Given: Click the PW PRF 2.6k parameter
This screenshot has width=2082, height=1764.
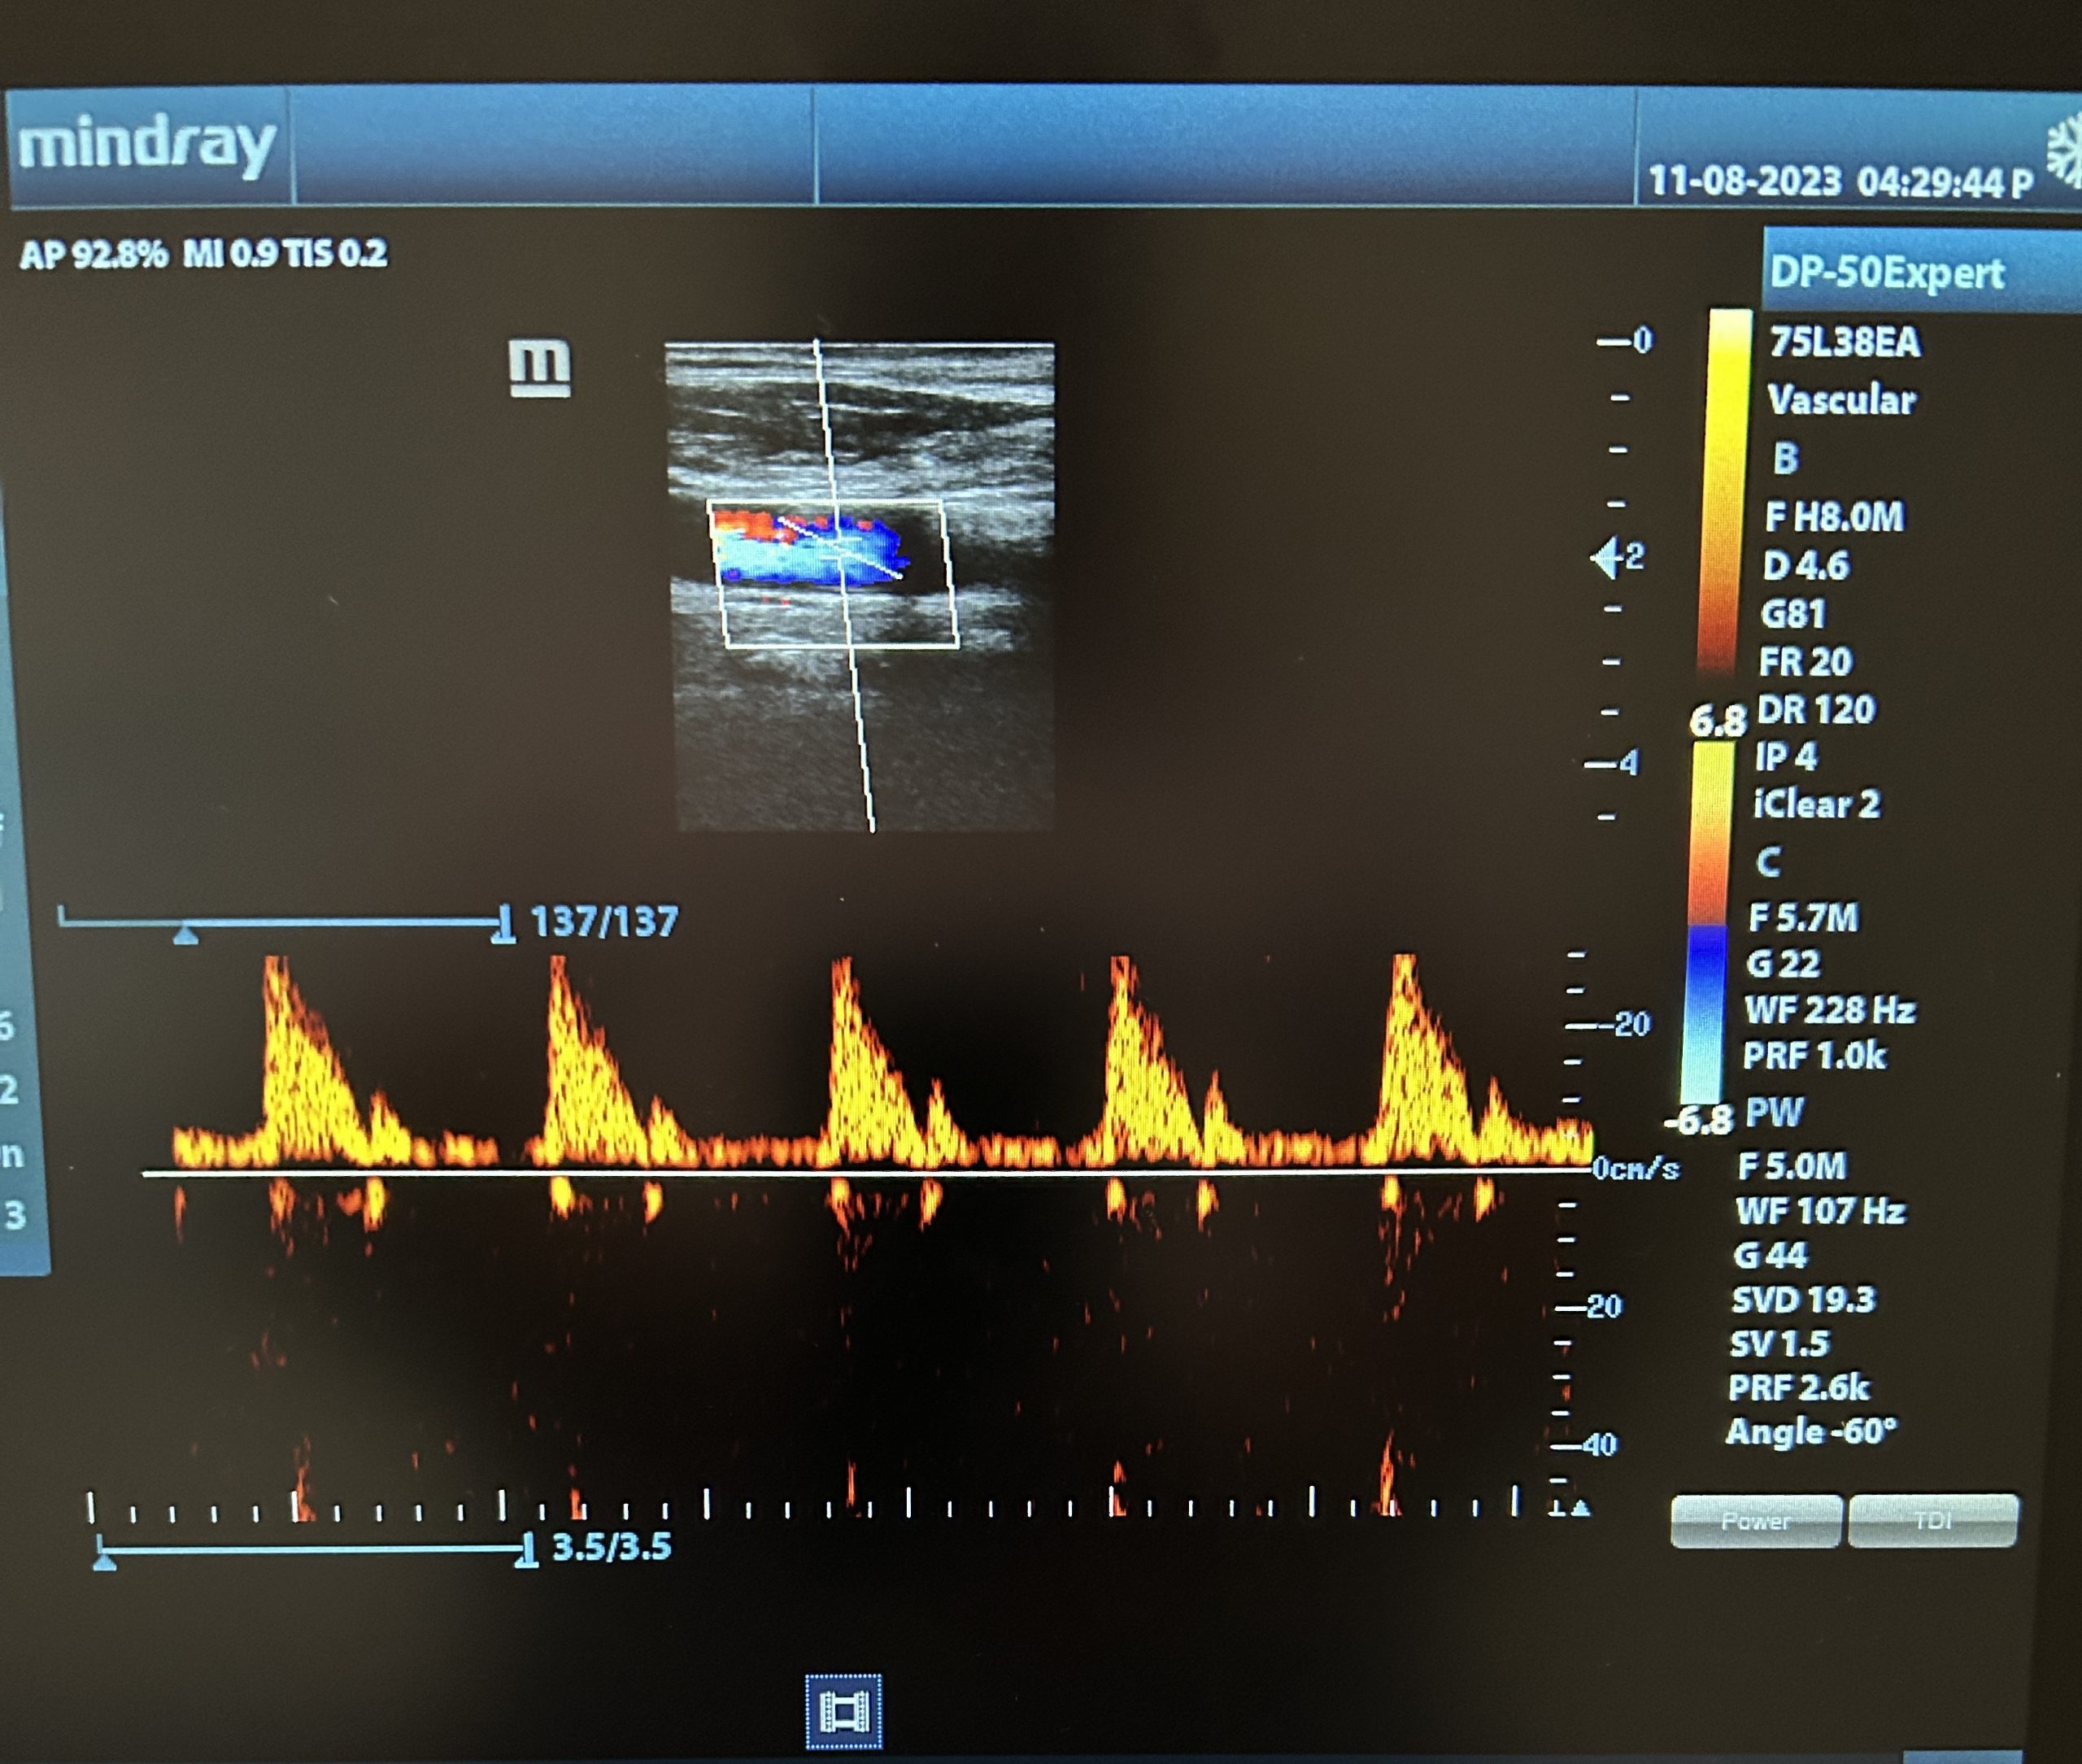Looking at the screenshot, I should (x=1798, y=1387).
